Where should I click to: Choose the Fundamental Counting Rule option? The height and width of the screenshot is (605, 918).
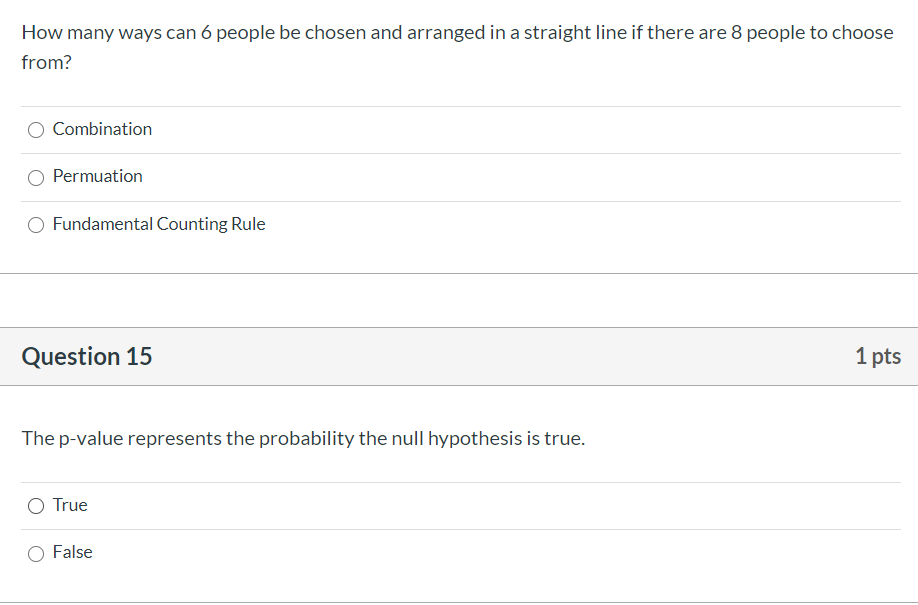36,224
